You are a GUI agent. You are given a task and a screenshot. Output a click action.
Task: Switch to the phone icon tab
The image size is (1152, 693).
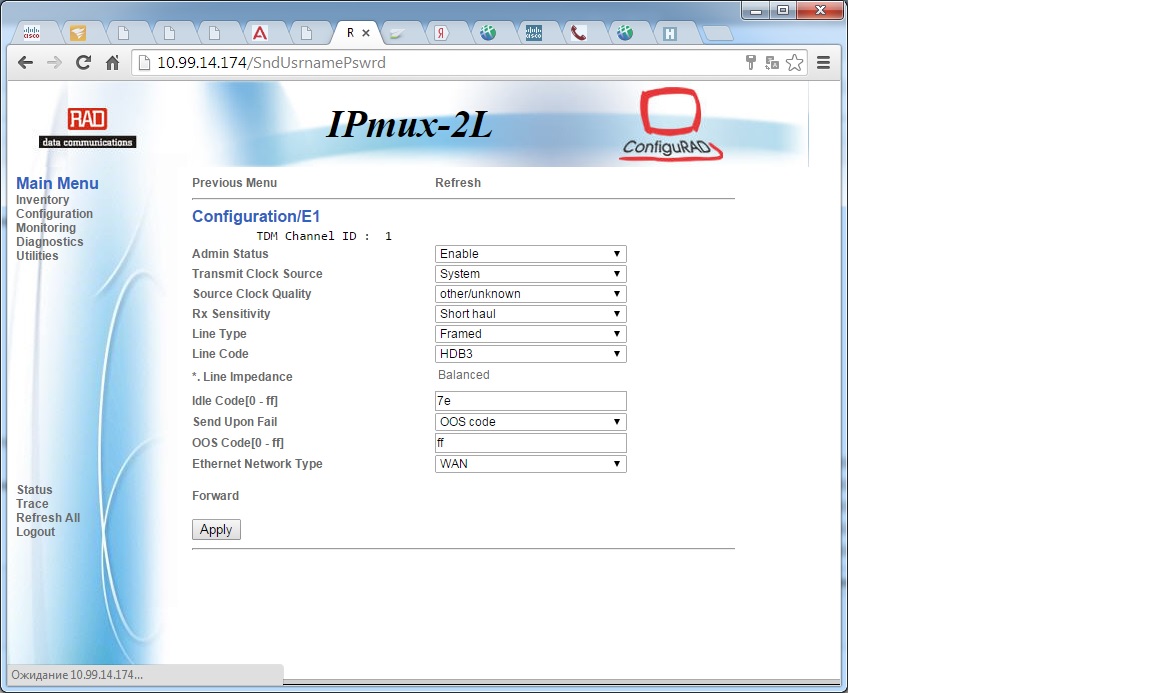[578, 33]
